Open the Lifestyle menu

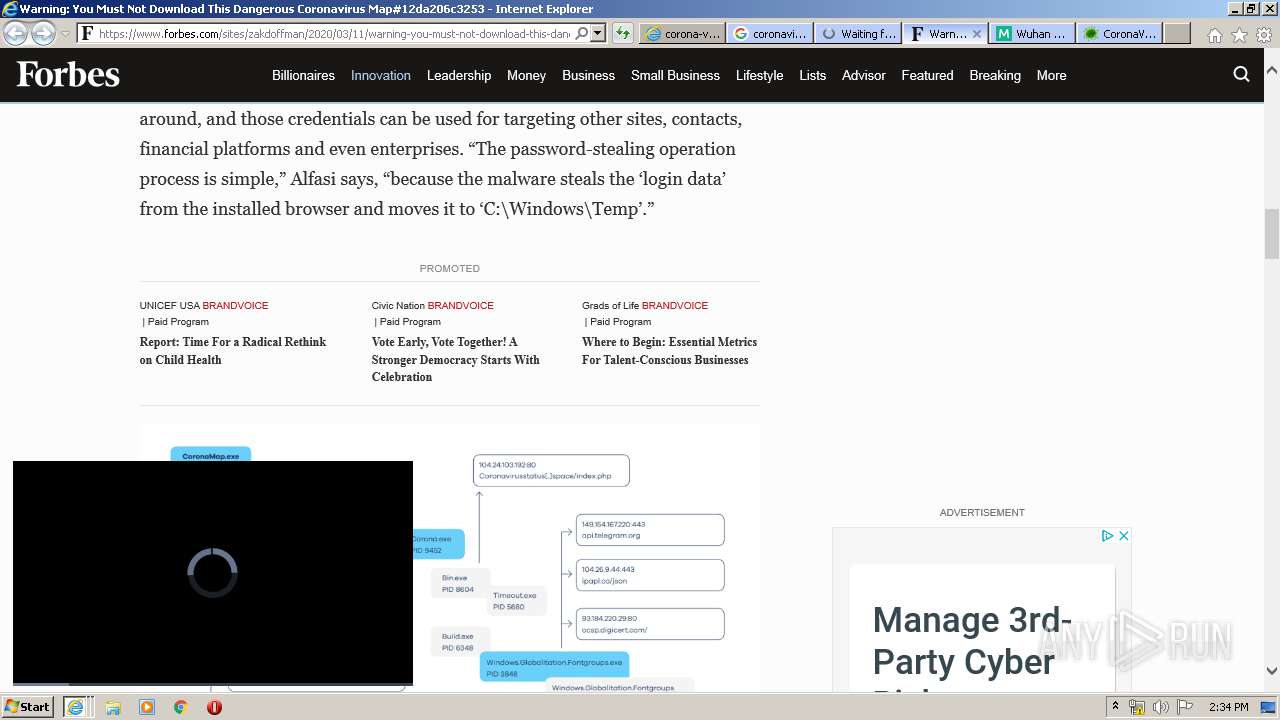click(759, 75)
